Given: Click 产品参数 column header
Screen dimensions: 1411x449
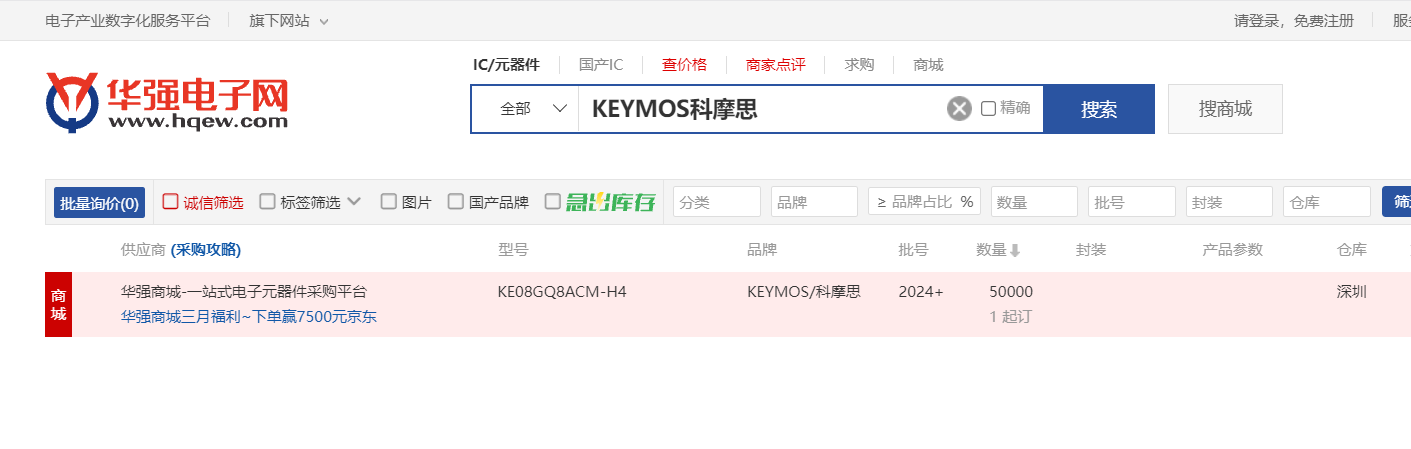Looking at the screenshot, I should 1233,250.
